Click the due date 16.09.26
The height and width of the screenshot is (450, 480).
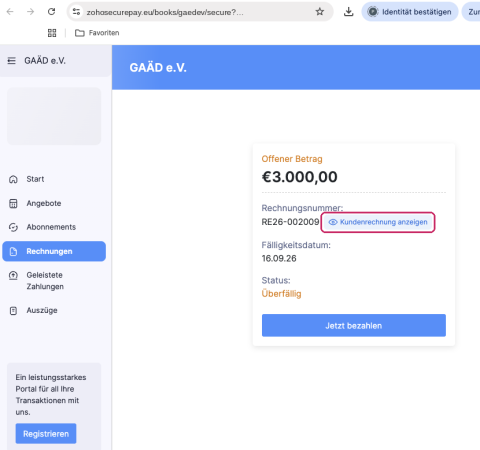point(279,258)
